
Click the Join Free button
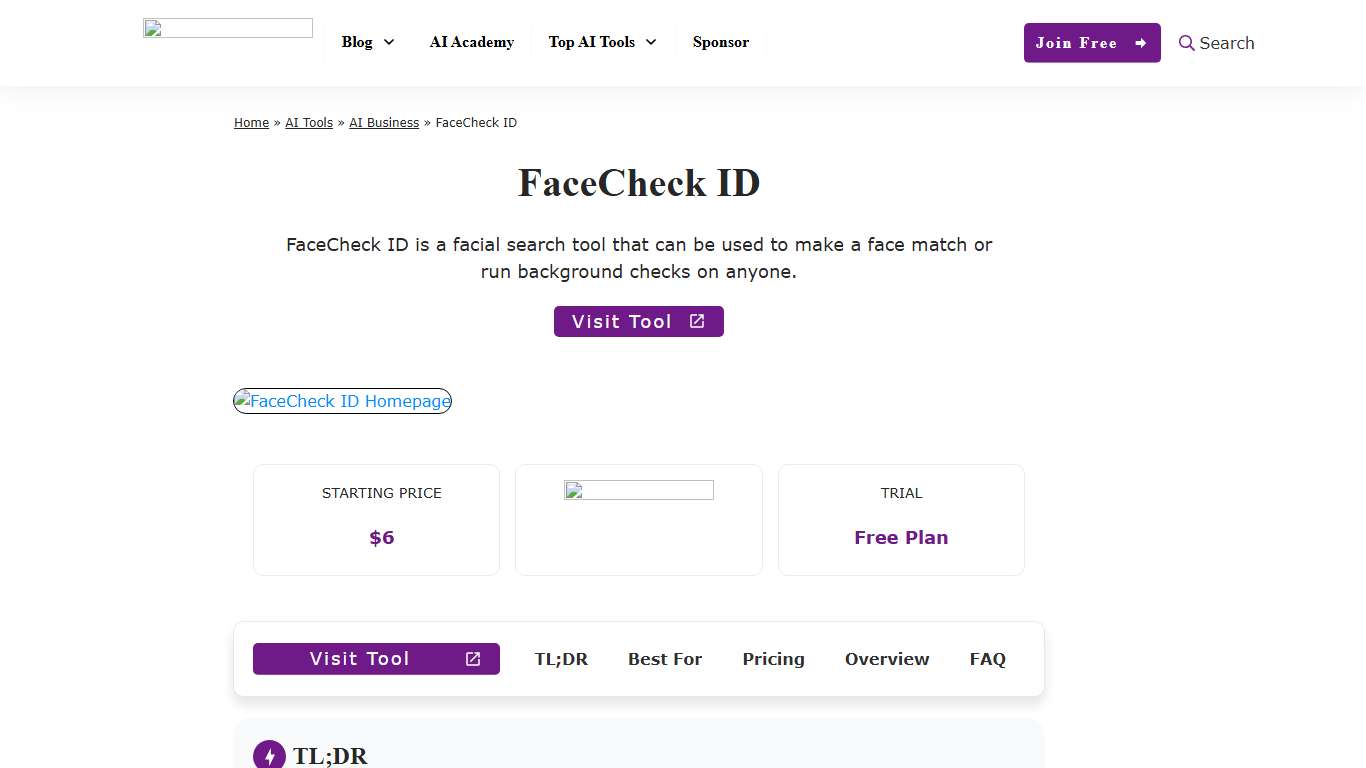(x=1092, y=43)
